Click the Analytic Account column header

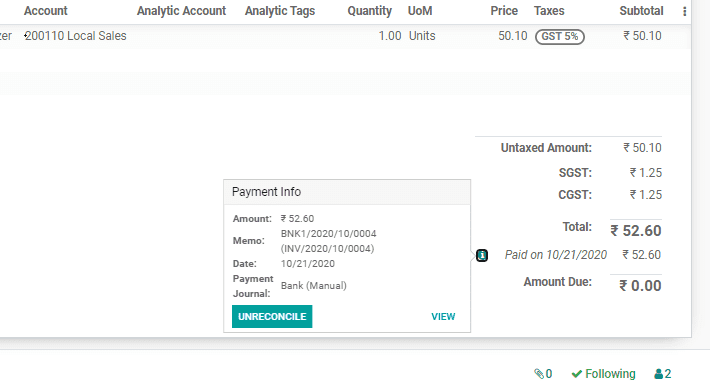[181, 11]
